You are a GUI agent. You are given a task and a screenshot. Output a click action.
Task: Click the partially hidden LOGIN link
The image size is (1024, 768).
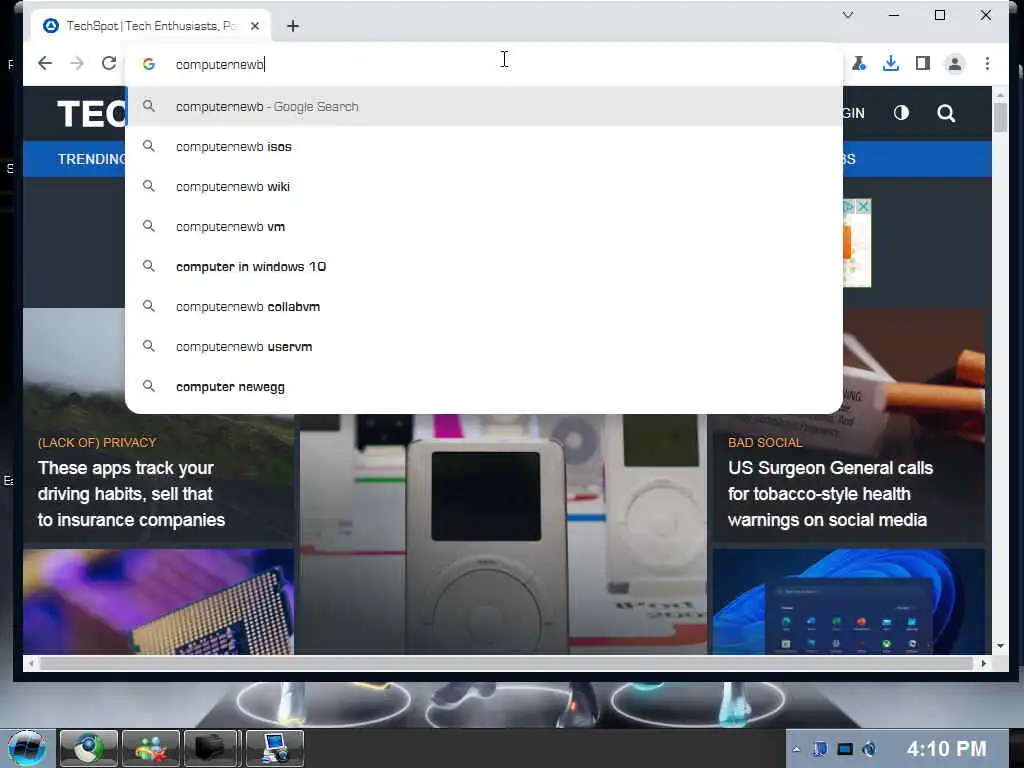click(854, 114)
